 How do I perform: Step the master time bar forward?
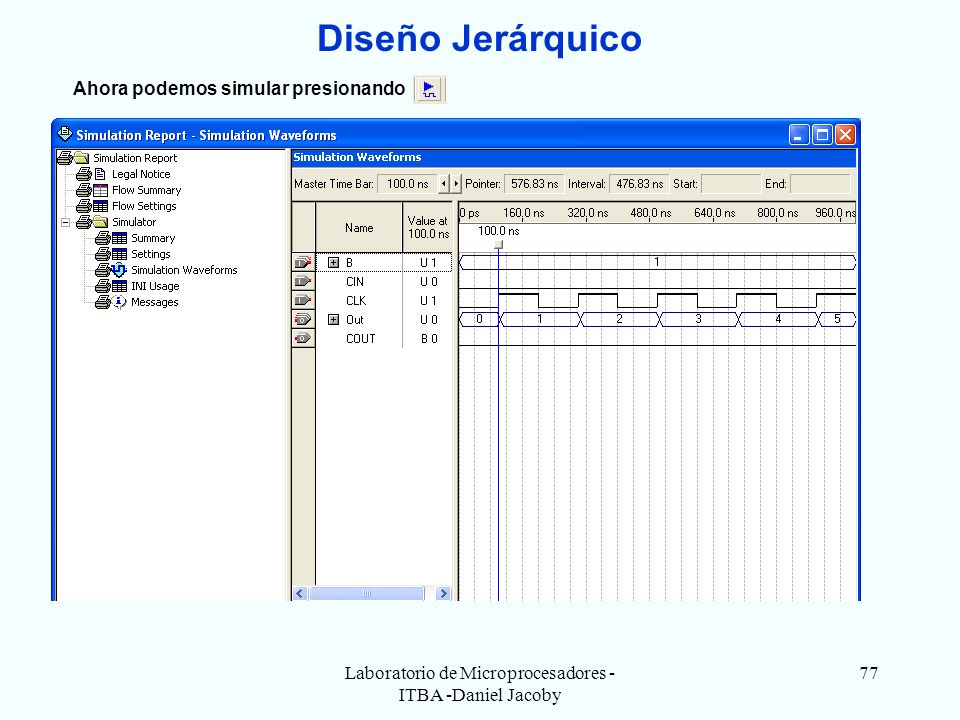pos(456,184)
